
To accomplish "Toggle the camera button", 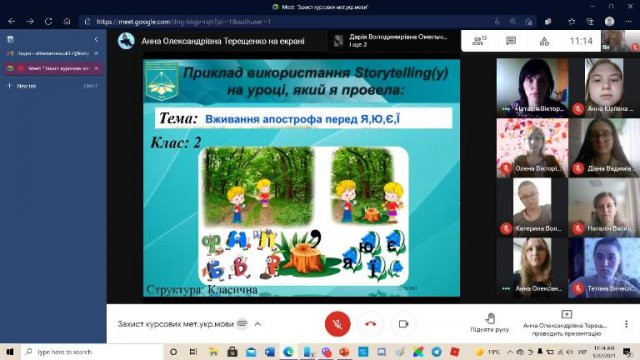I will [403, 324].
